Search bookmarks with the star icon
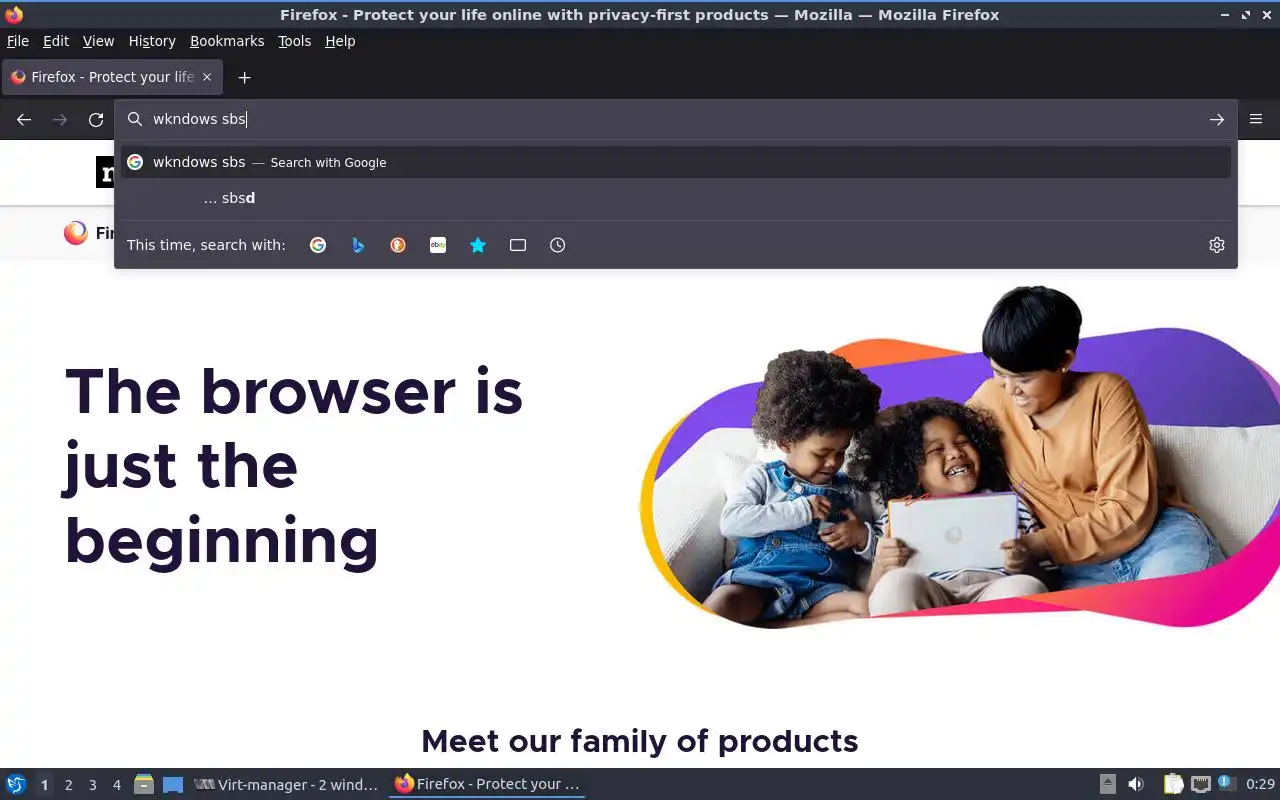Screen dimensions: 1280x800 (478, 245)
